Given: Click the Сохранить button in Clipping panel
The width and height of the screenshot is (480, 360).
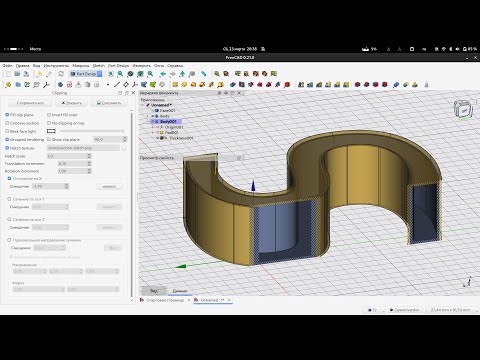Looking at the screenshot, I should [x=109, y=103].
